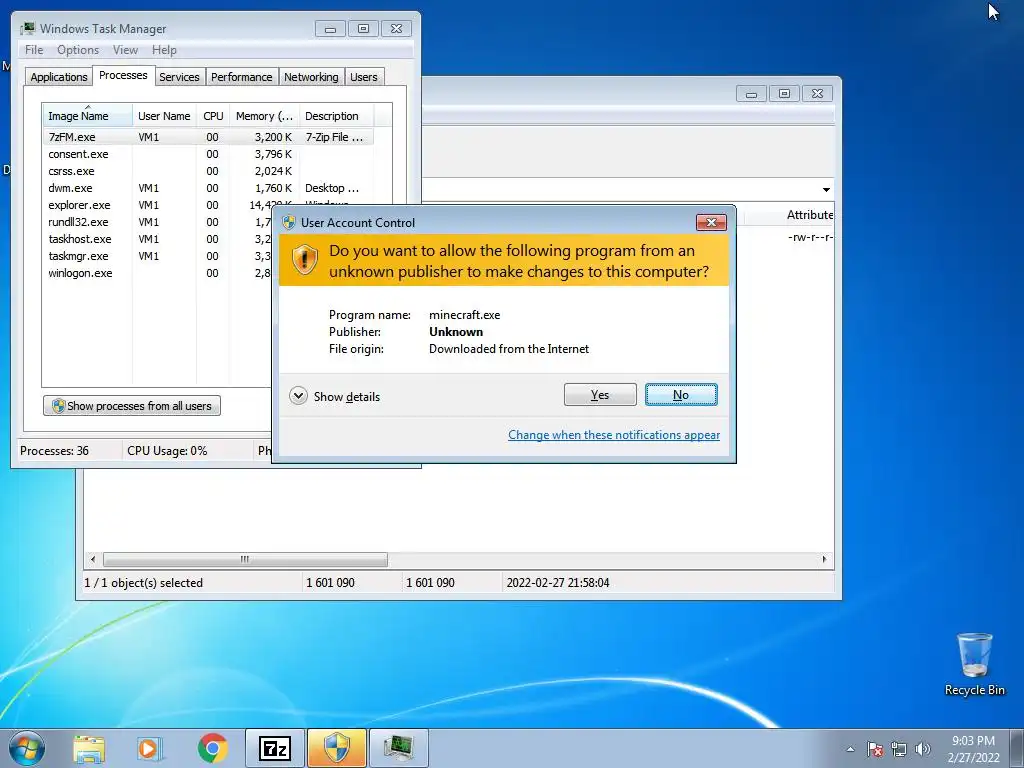The width and height of the screenshot is (1024, 768).
Task: Open Action Center flag icon in tray
Action: (875, 749)
